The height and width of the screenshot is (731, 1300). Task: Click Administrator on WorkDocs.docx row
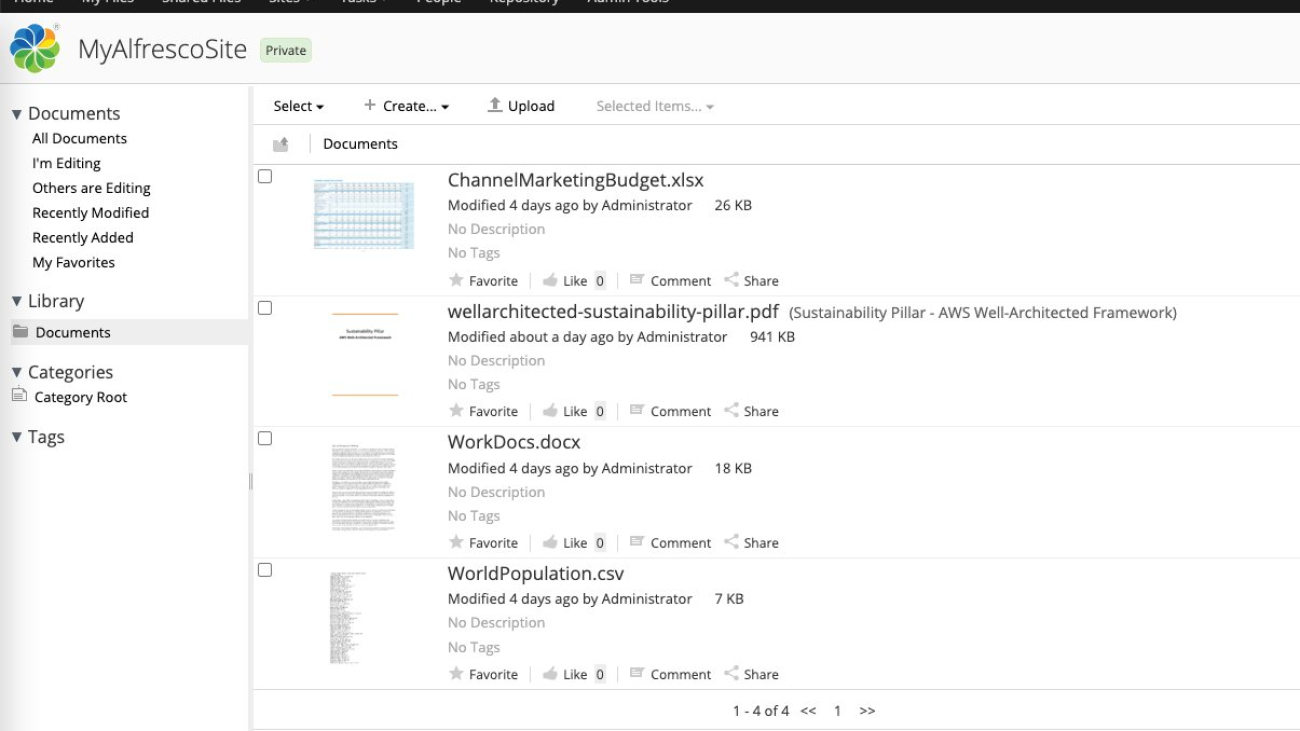[647, 468]
